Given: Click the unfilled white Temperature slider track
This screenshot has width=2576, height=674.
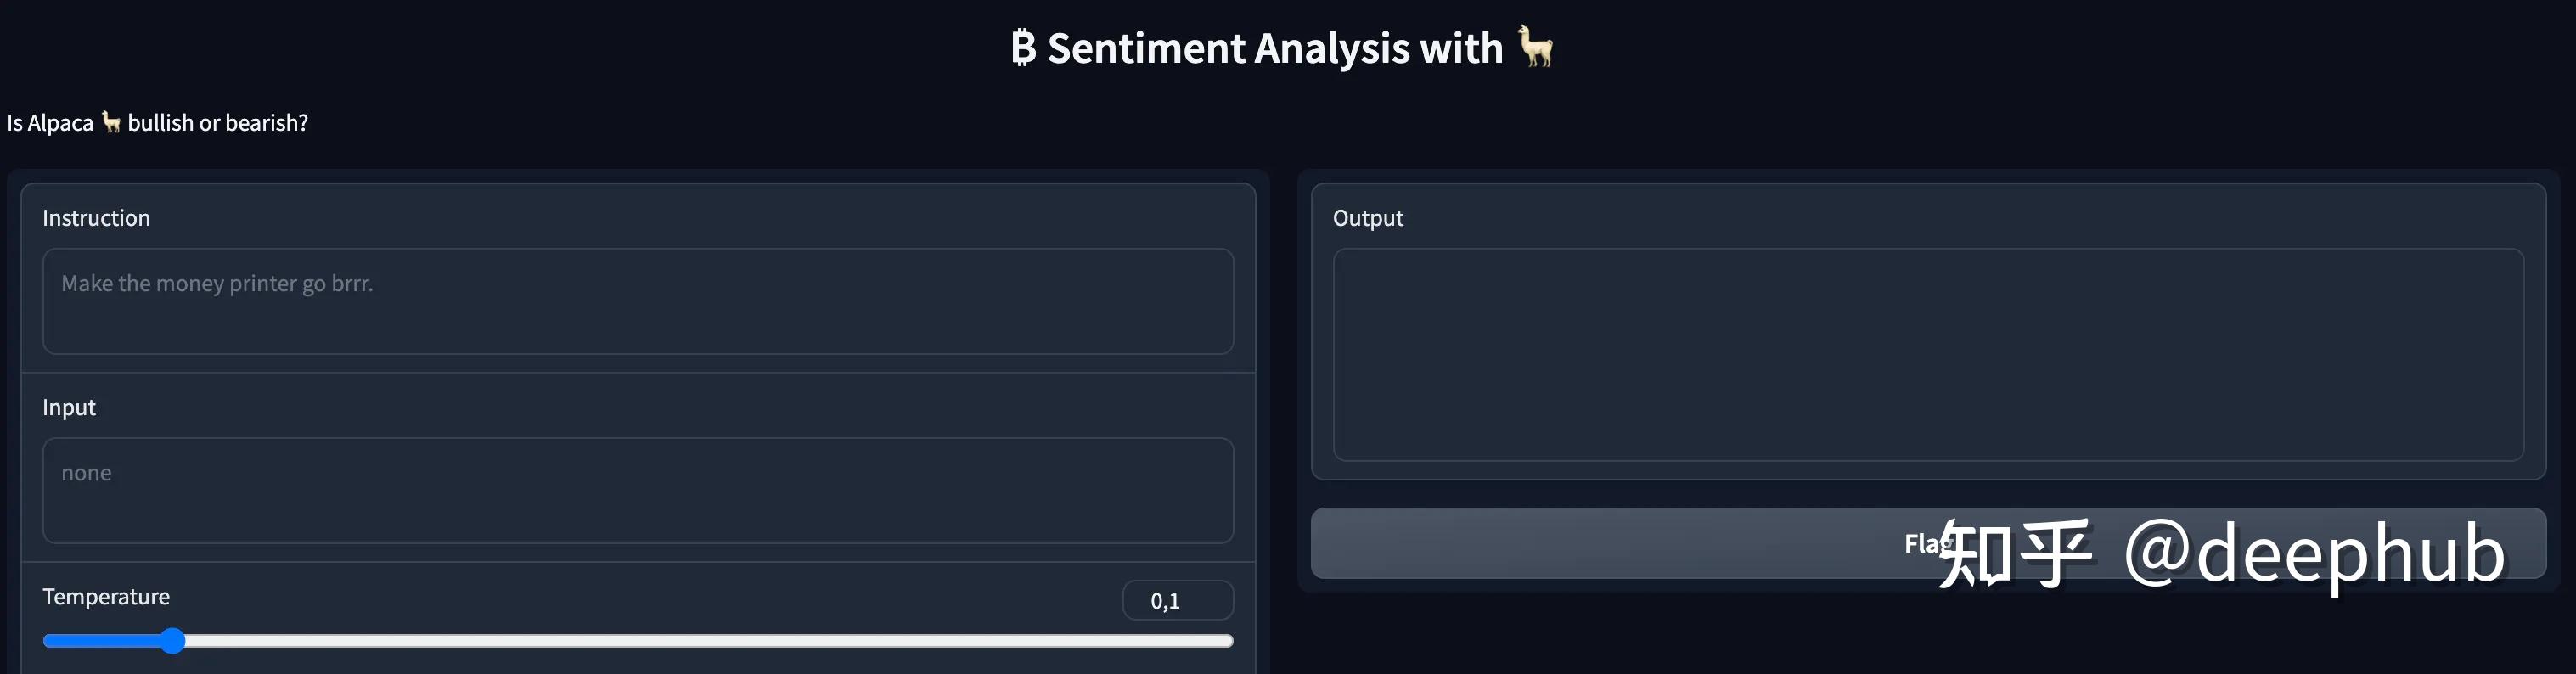Looking at the screenshot, I should 700,641.
